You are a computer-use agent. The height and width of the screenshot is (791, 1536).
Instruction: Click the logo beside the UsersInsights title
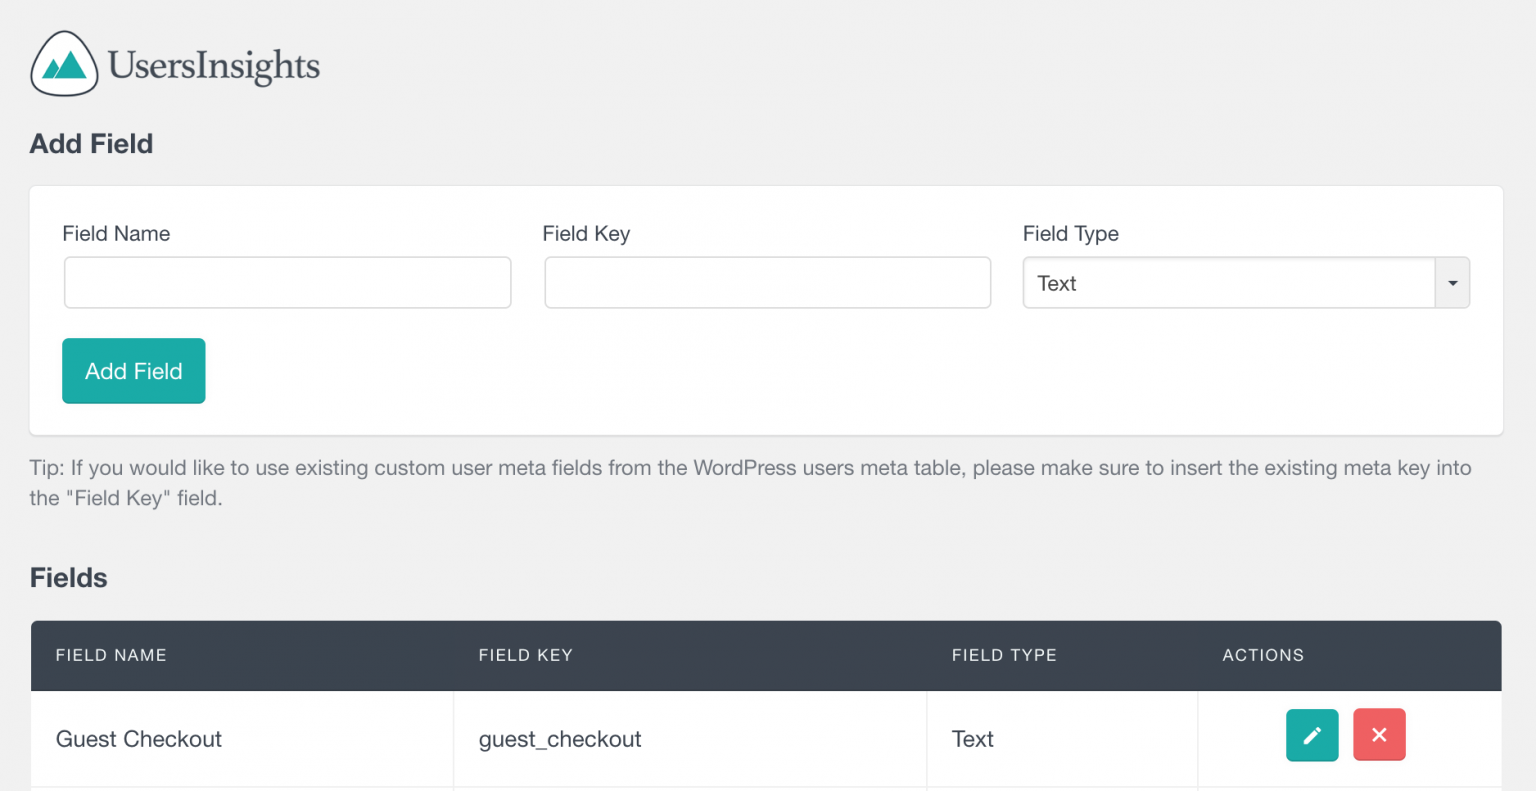[x=64, y=63]
